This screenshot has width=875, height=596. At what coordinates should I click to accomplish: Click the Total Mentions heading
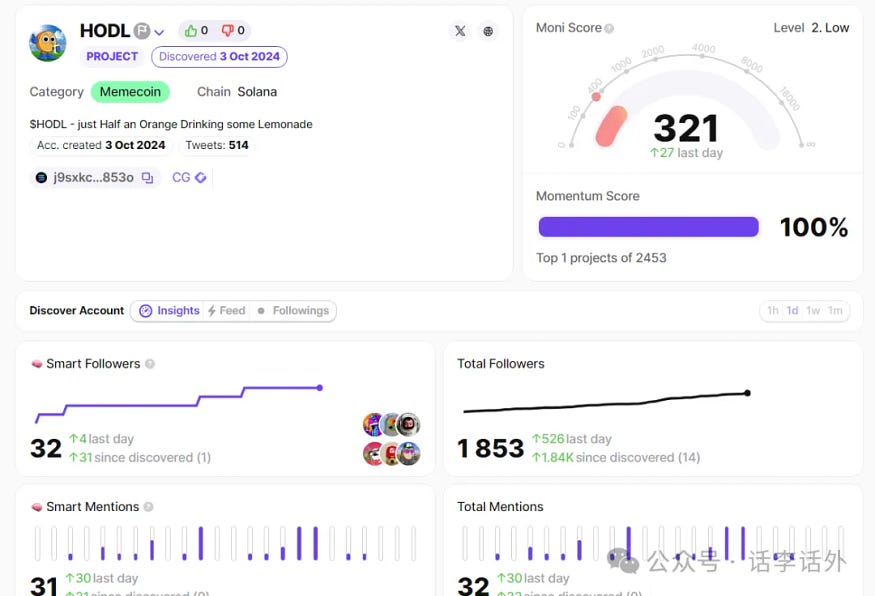tap(500, 507)
